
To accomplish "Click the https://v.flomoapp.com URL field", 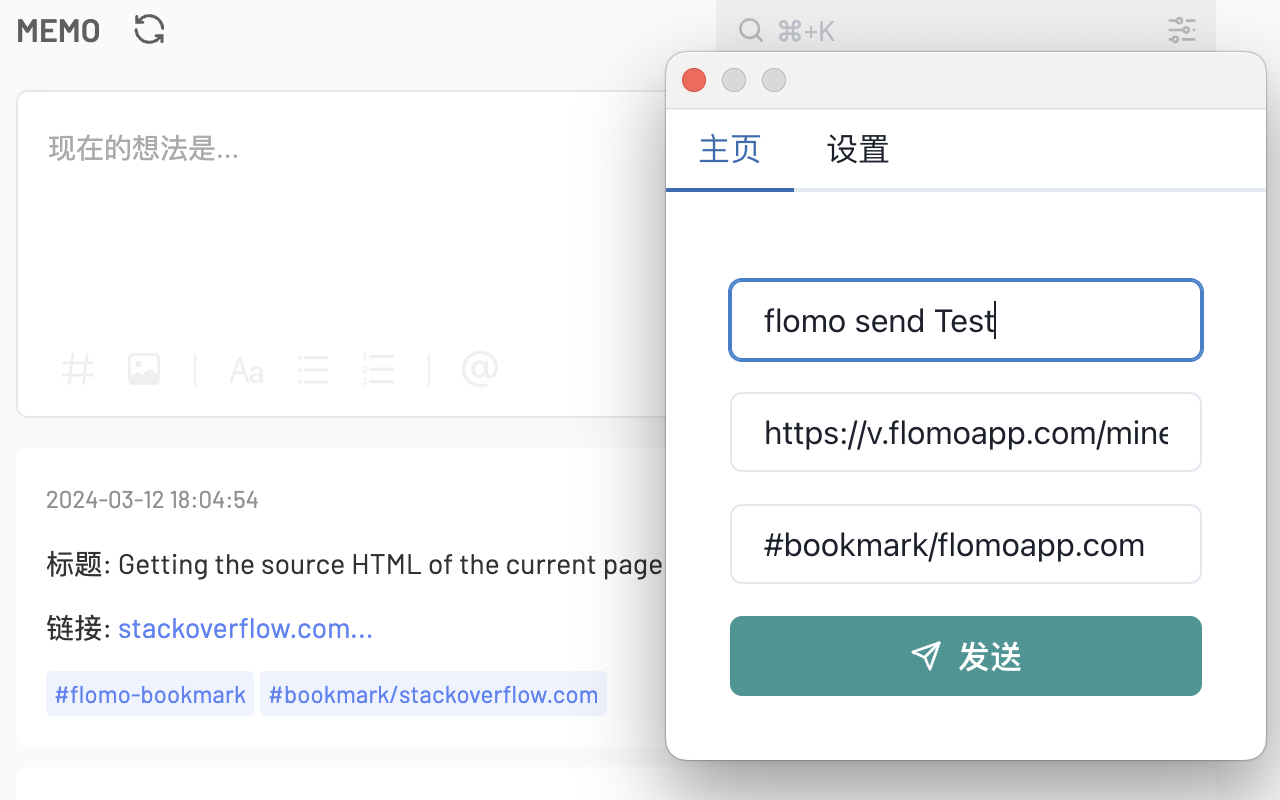I will point(966,432).
